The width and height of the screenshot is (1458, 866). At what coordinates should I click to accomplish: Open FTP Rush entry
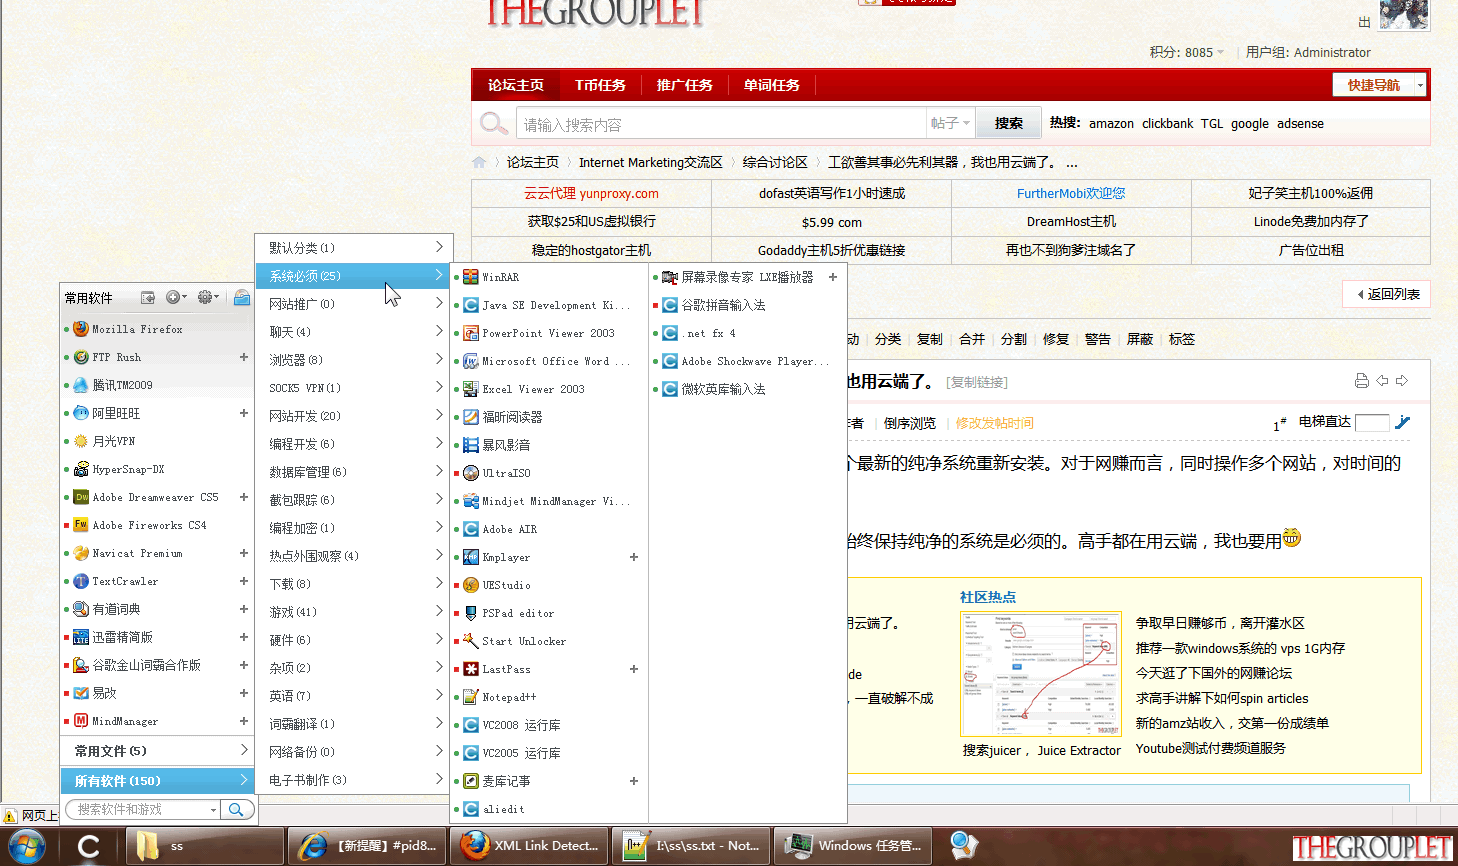point(107,357)
